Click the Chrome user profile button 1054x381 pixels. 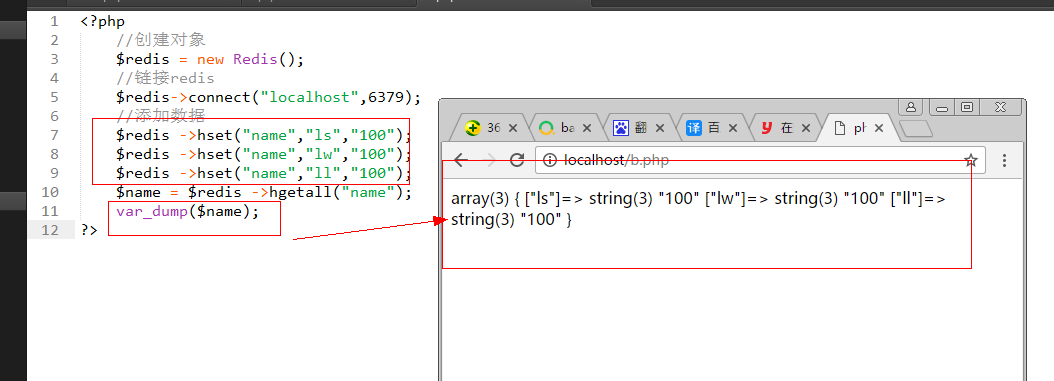910,107
